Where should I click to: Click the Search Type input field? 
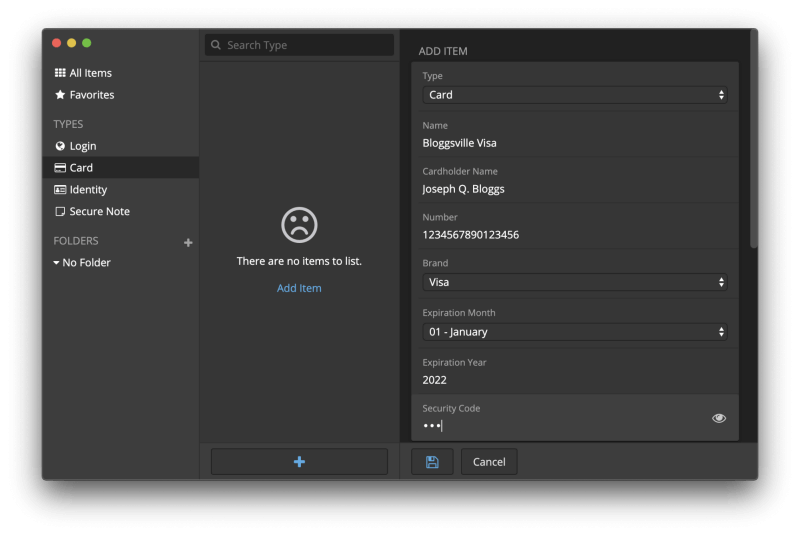(x=299, y=45)
